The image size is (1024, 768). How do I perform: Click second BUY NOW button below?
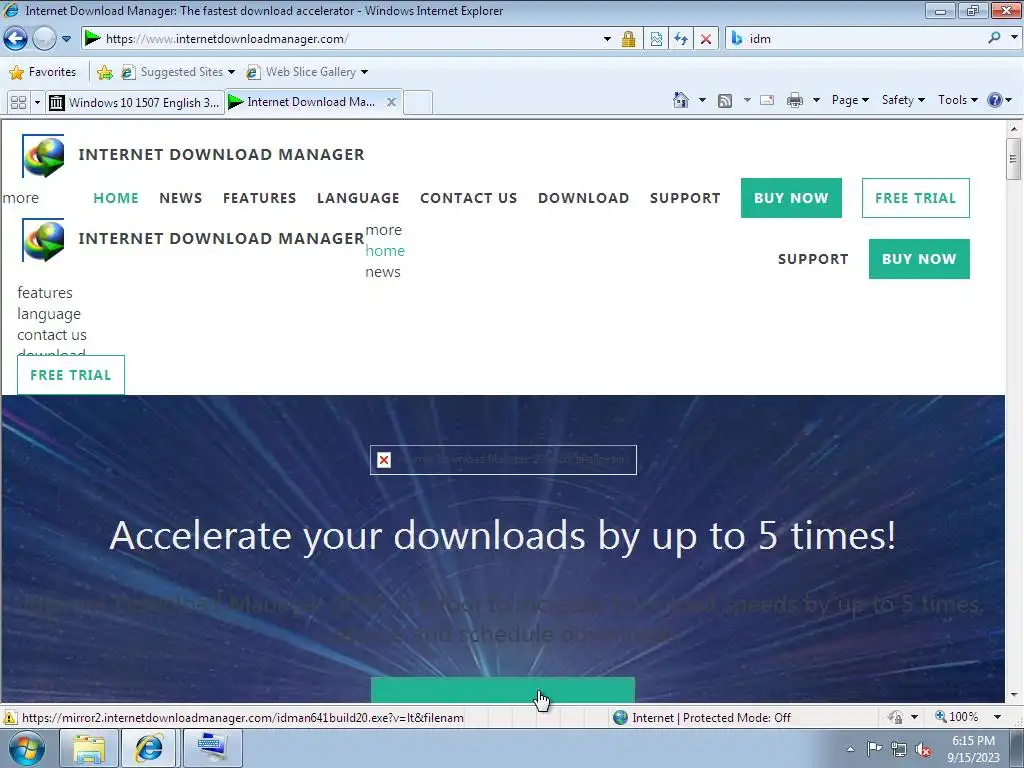(x=919, y=259)
